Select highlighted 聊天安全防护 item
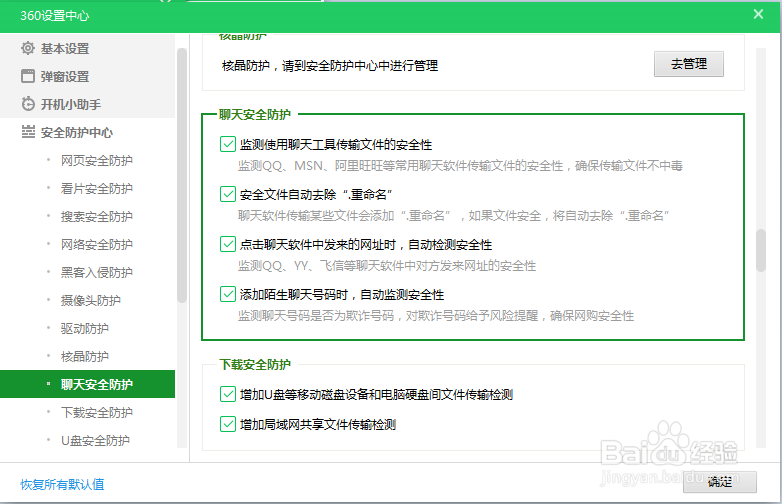783x504 pixels. pyautogui.click(x=87, y=384)
